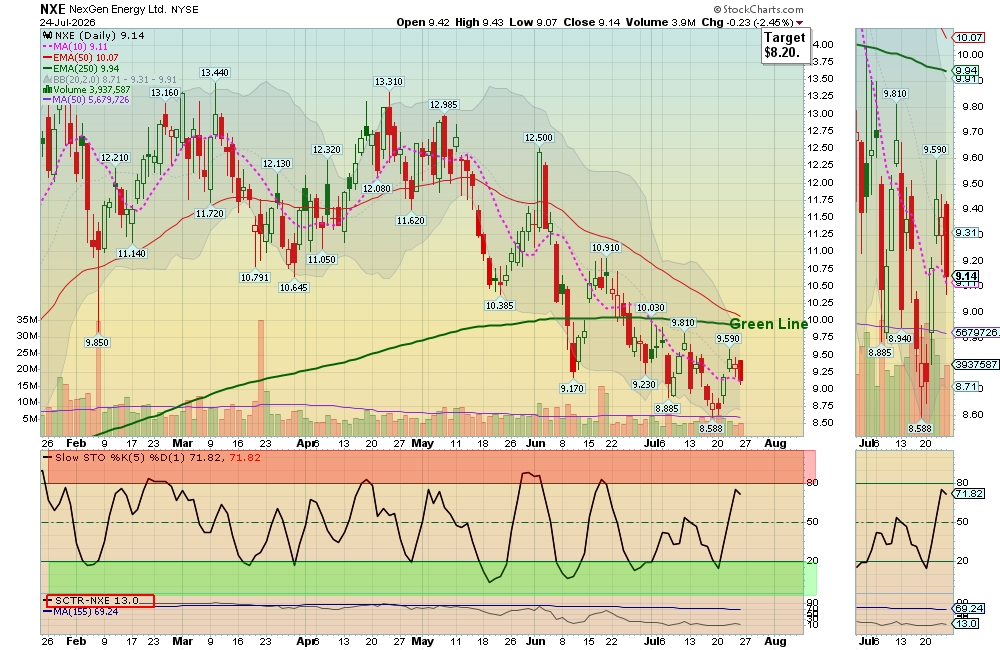
Task: Click the 9.230 price low label
Action: 644,385
